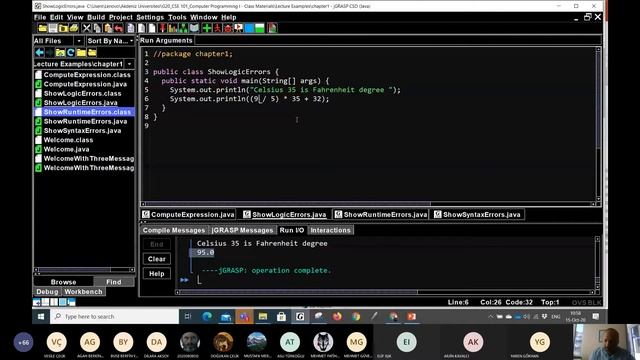
Task: Click the Paste (clipboard) toolbar icon
Action: 108,28
